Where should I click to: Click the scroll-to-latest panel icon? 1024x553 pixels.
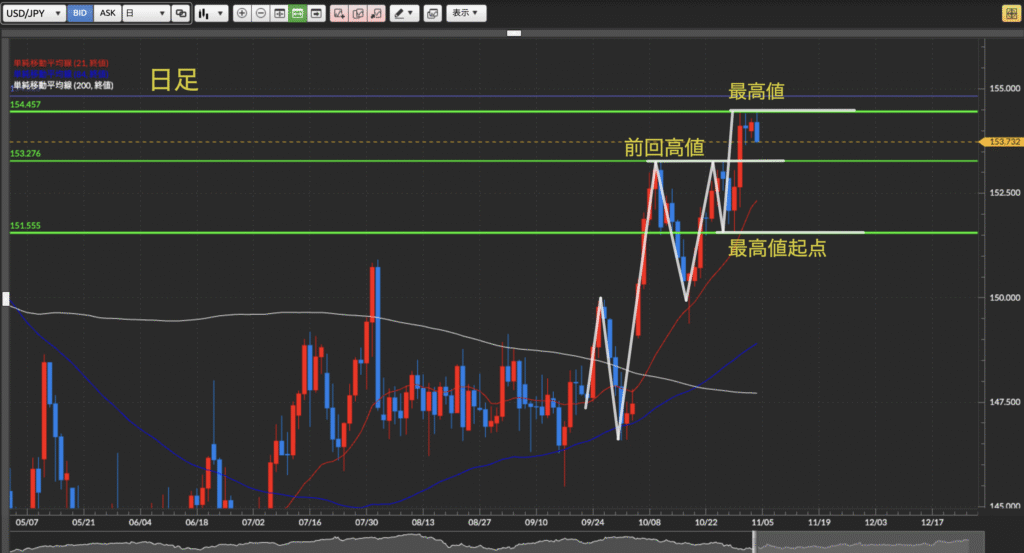tap(316, 14)
